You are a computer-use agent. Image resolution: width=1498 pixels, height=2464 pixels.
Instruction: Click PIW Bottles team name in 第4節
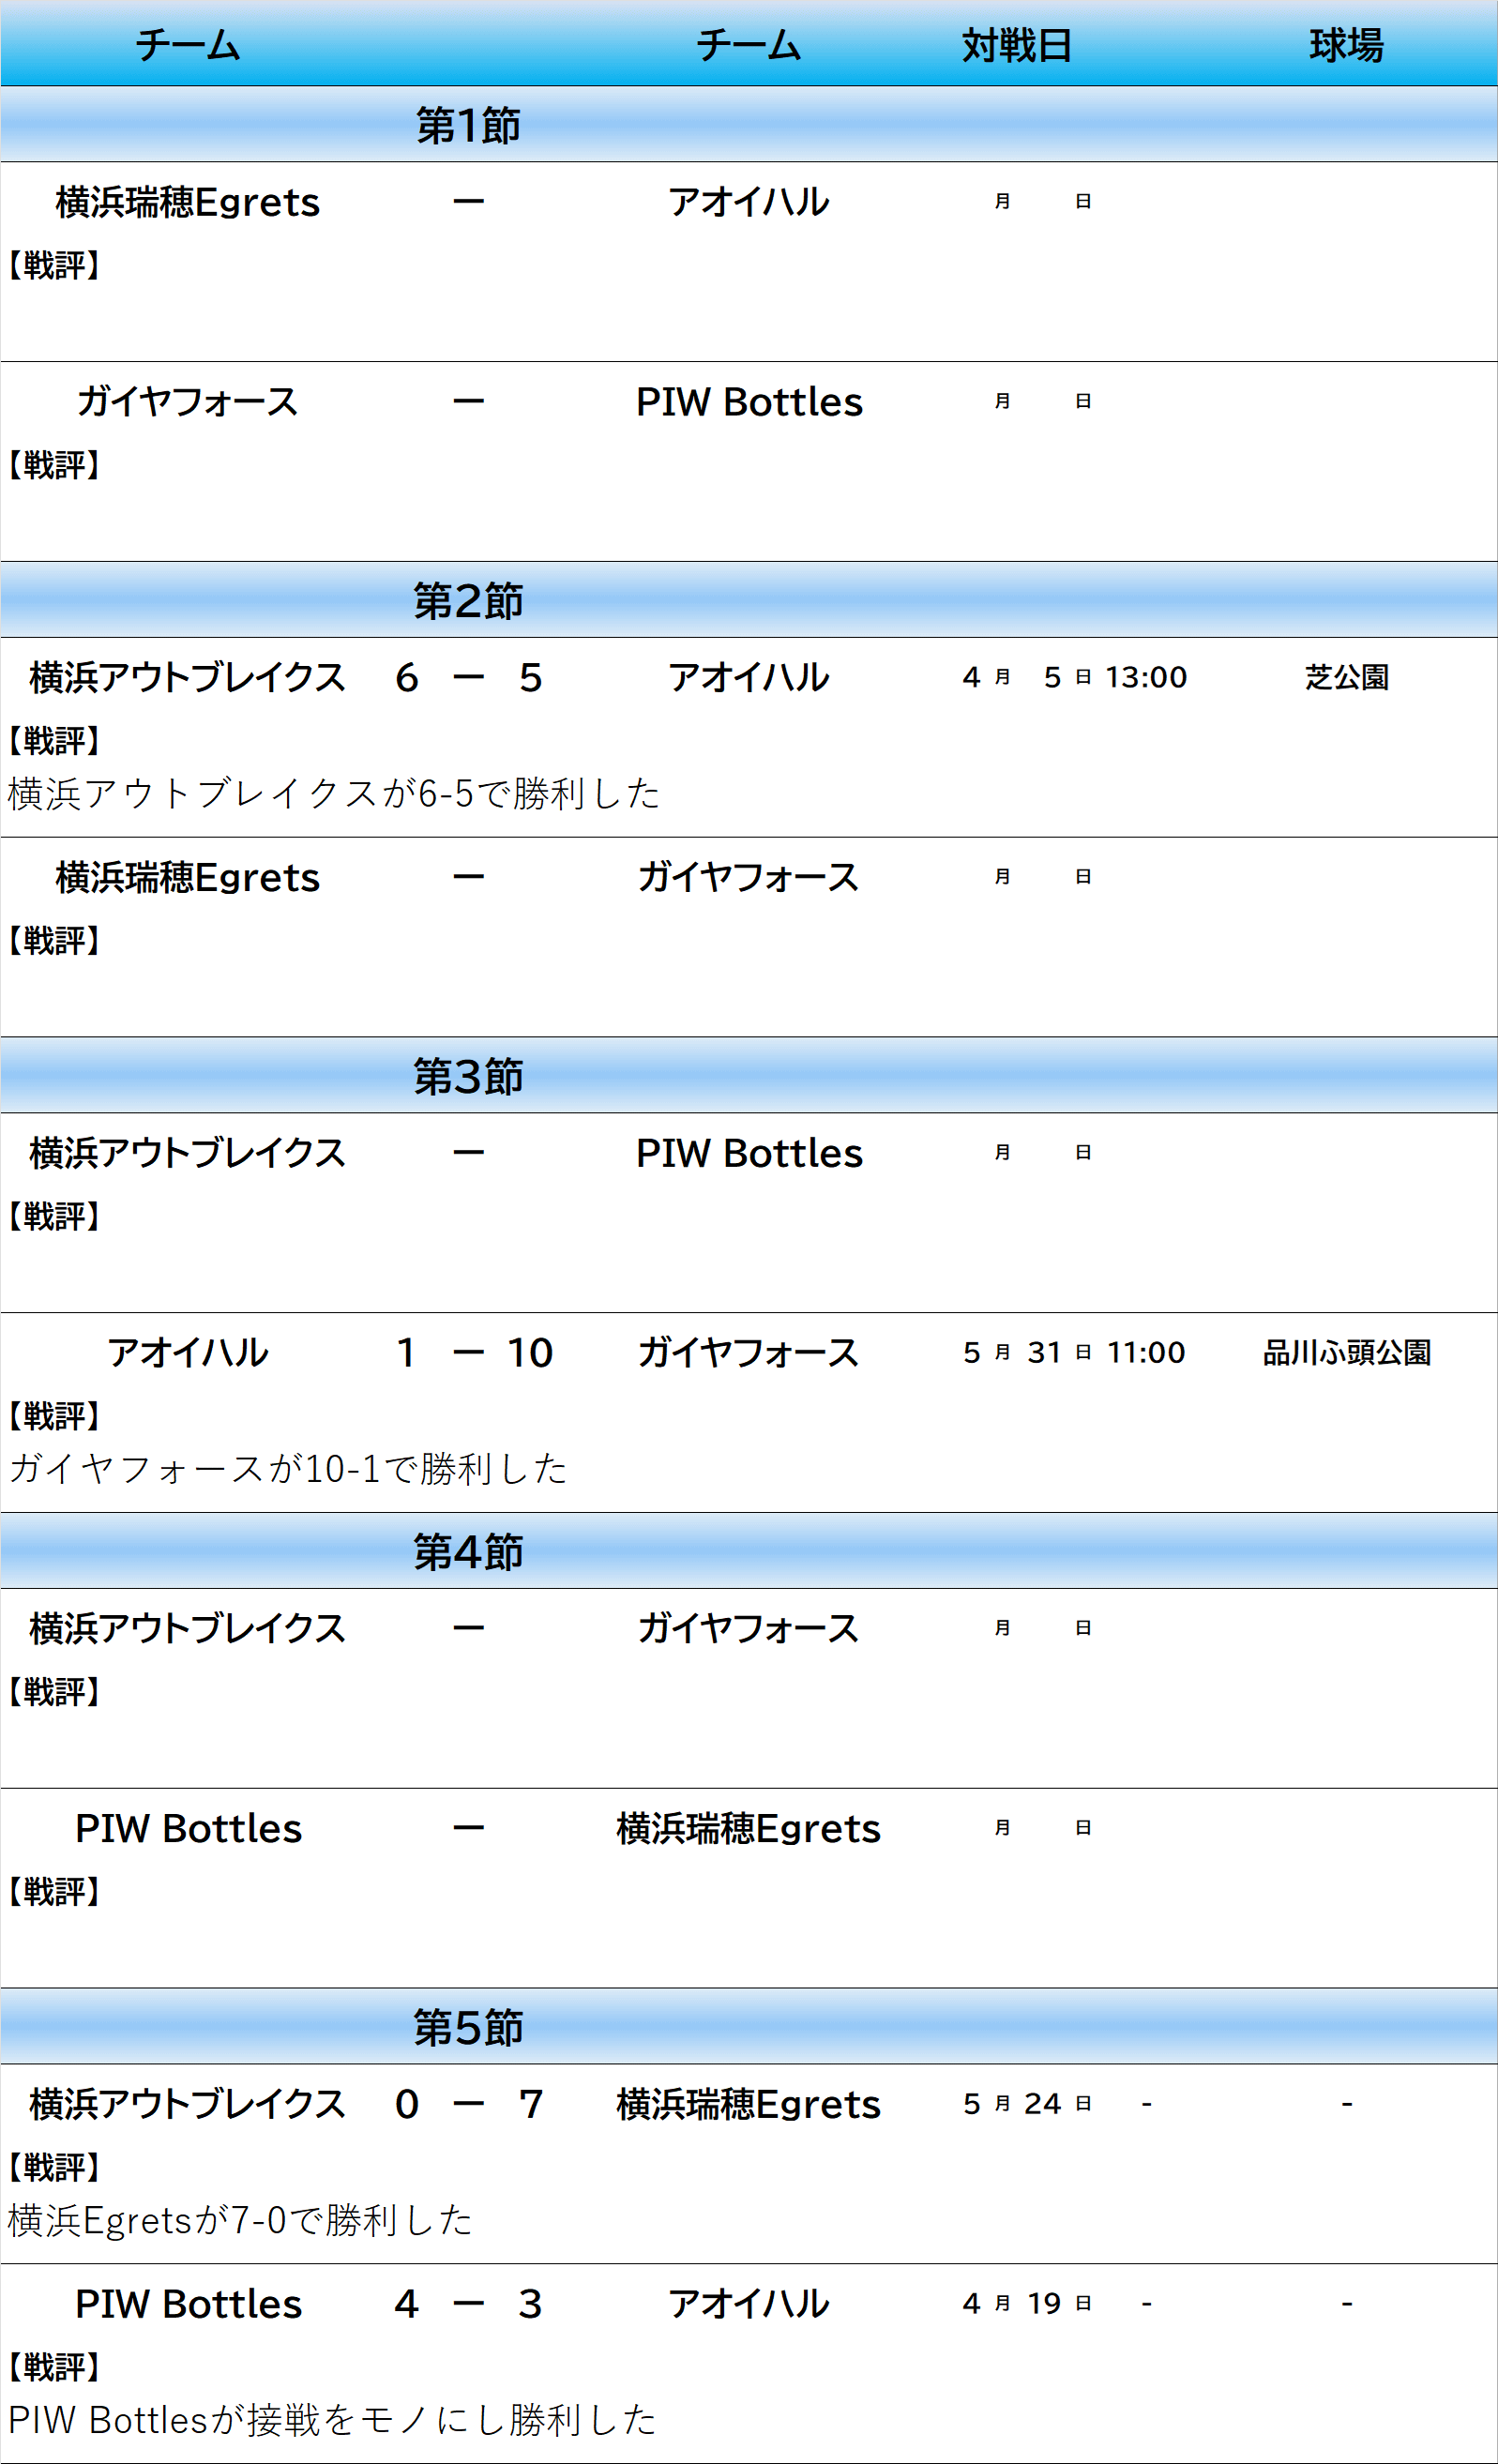pos(188,1828)
